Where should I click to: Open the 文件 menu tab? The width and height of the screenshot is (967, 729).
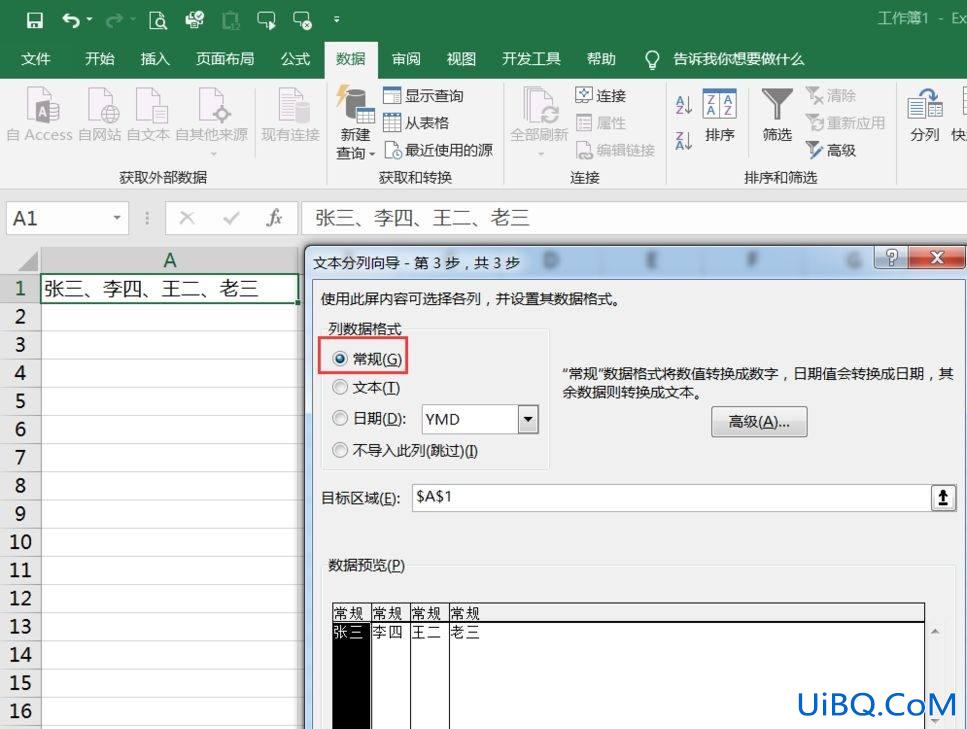35,59
